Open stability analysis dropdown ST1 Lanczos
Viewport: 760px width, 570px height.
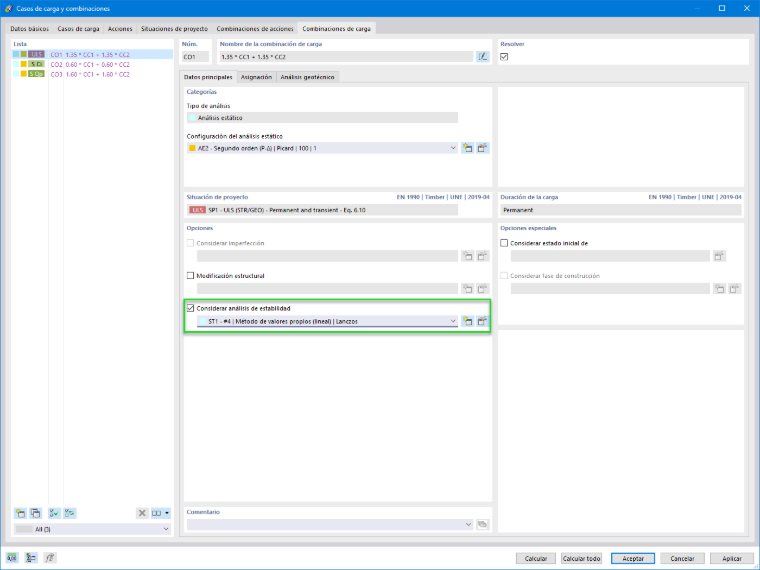(327, 321)
